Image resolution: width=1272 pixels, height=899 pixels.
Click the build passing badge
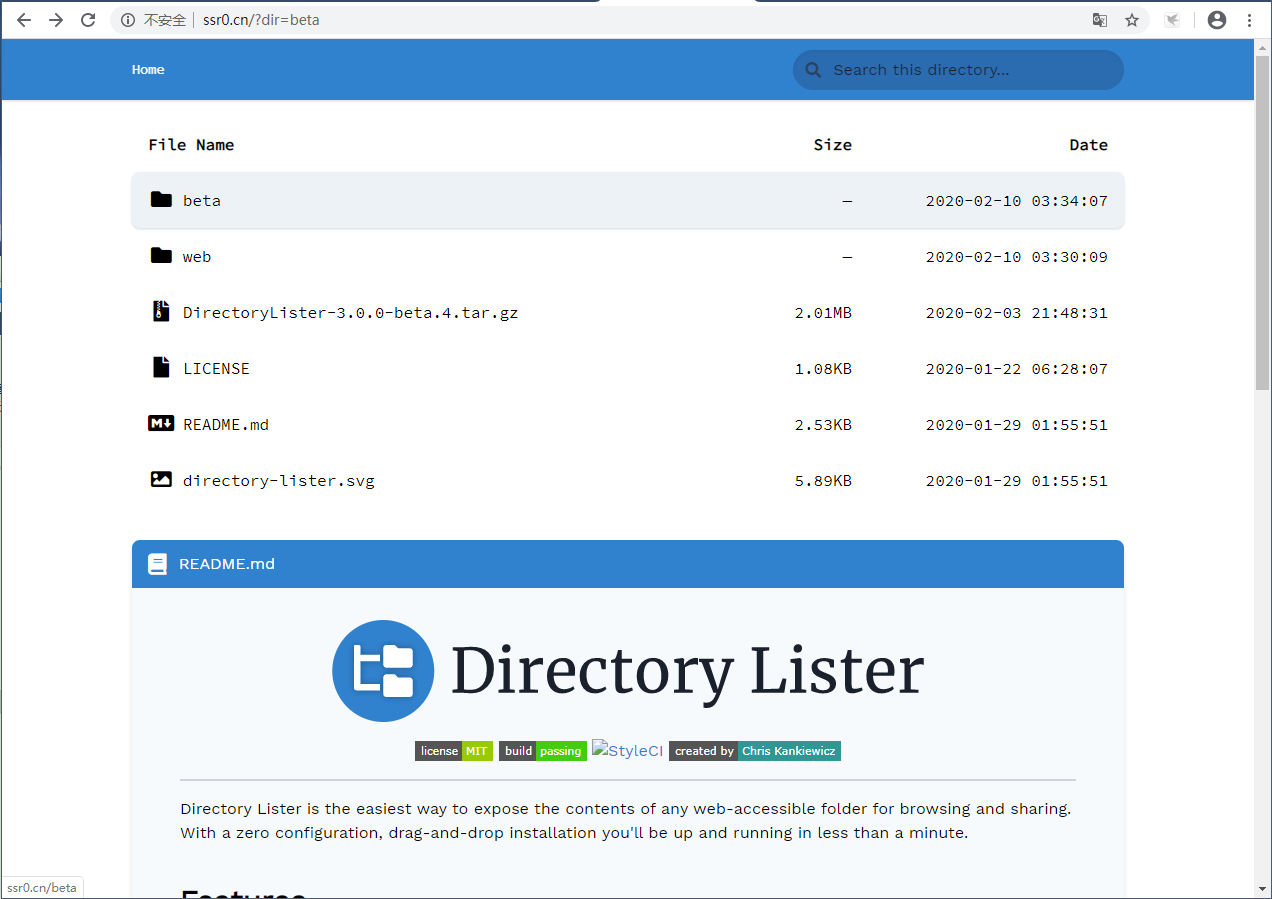(x=543, y=750)
